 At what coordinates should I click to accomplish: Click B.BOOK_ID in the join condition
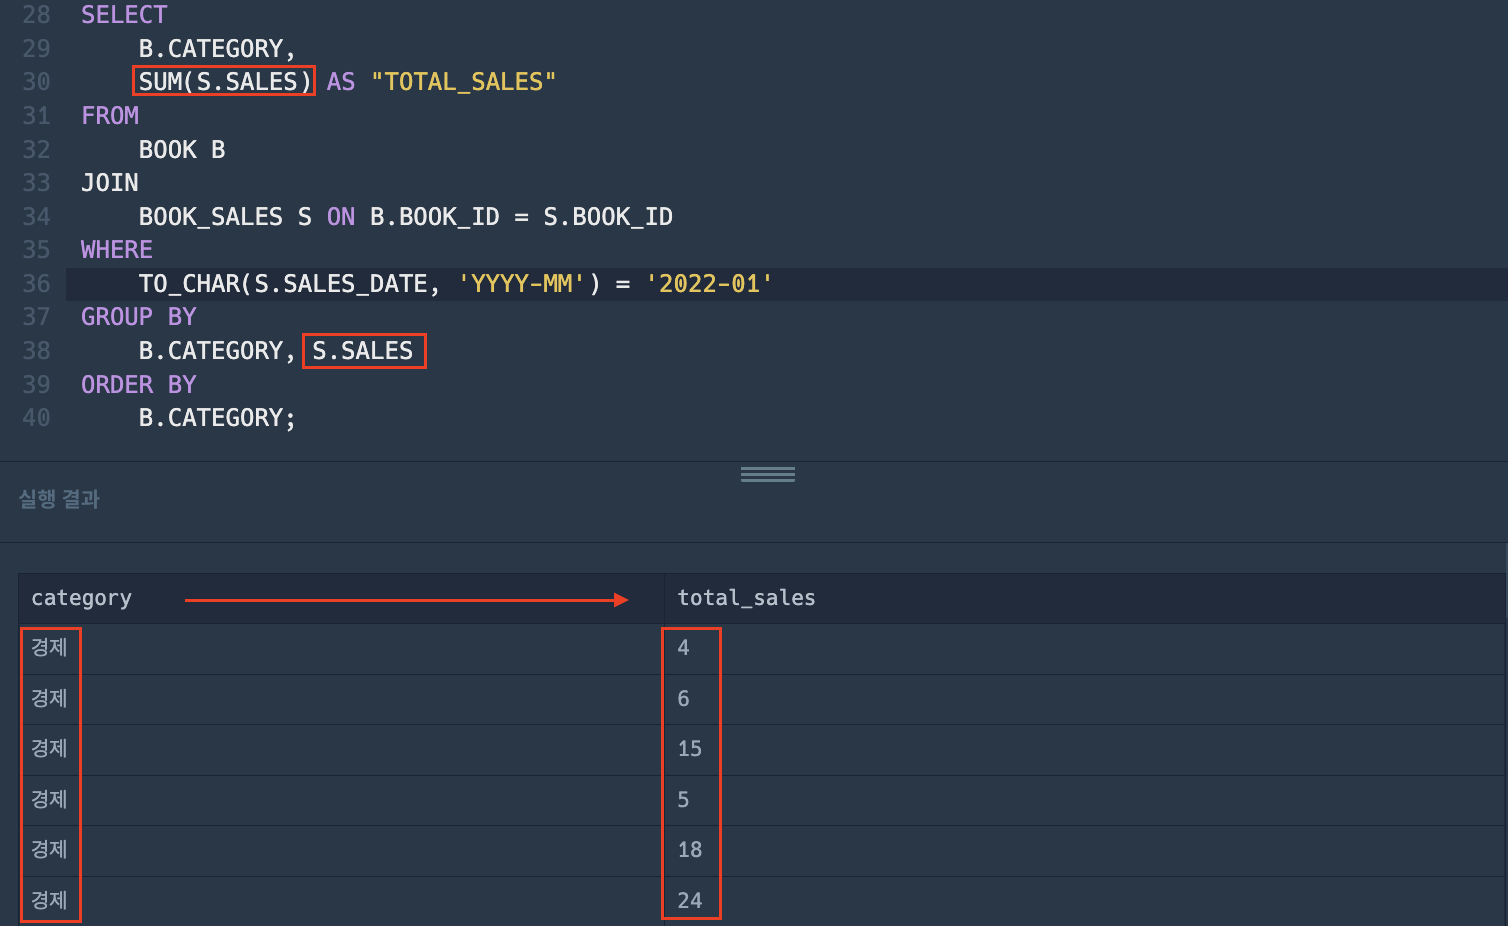pos(435,217)
